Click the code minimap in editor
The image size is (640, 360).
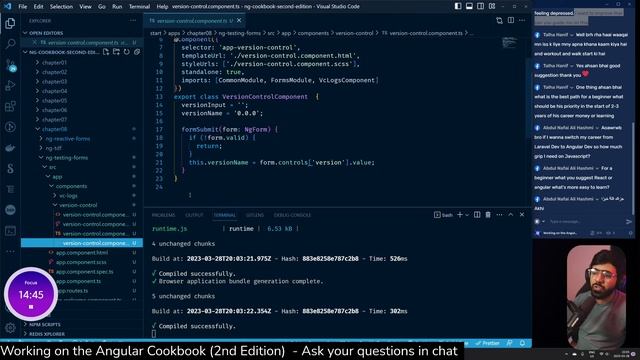click(x=509, y=42)
